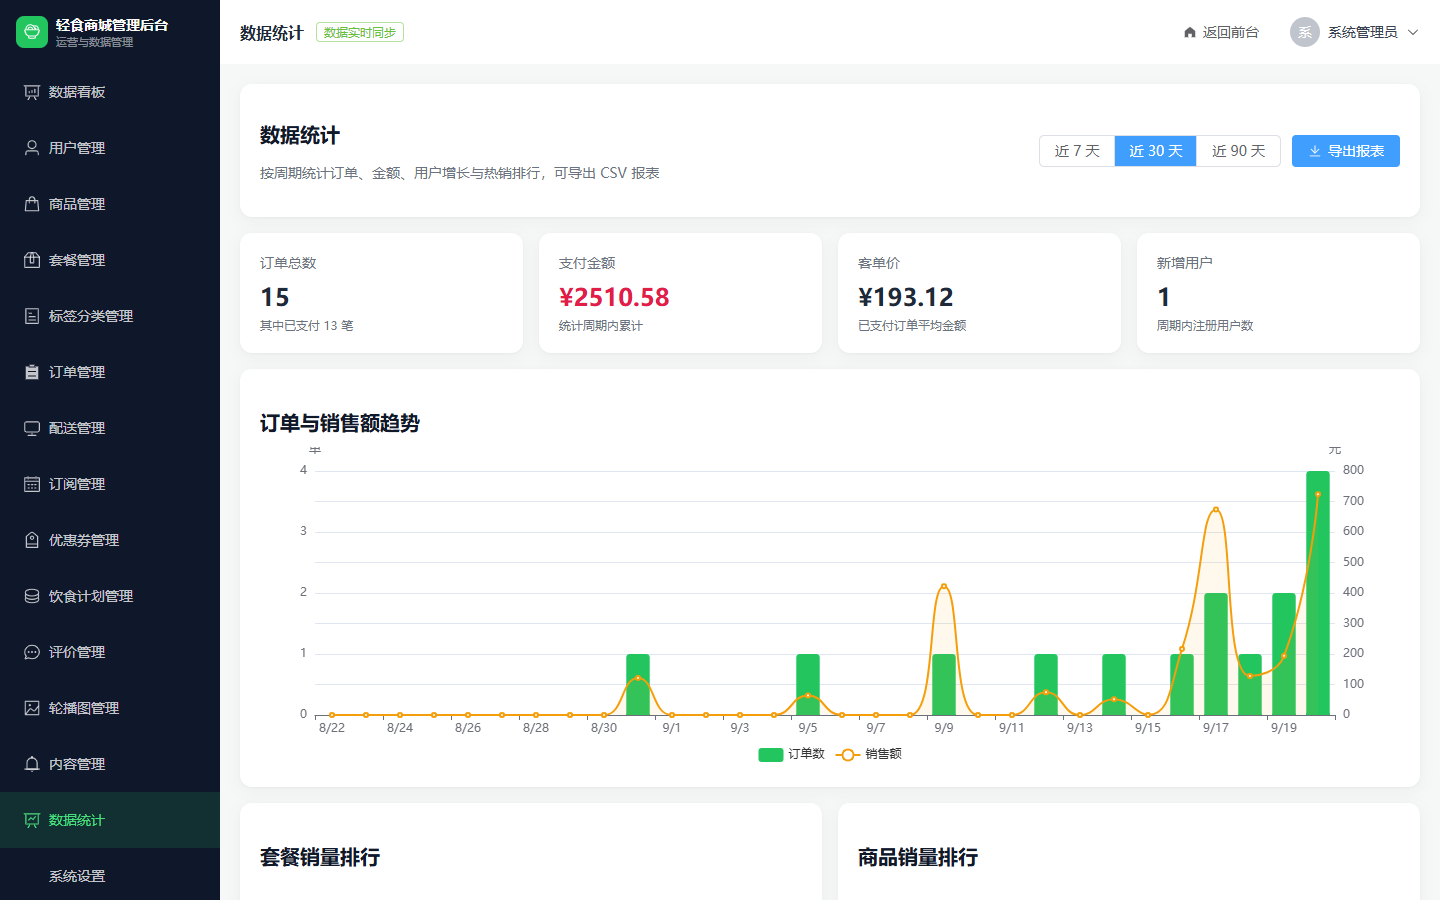
Task: Click the 内容管理 bell icon
Action: [x=32, y=764]
